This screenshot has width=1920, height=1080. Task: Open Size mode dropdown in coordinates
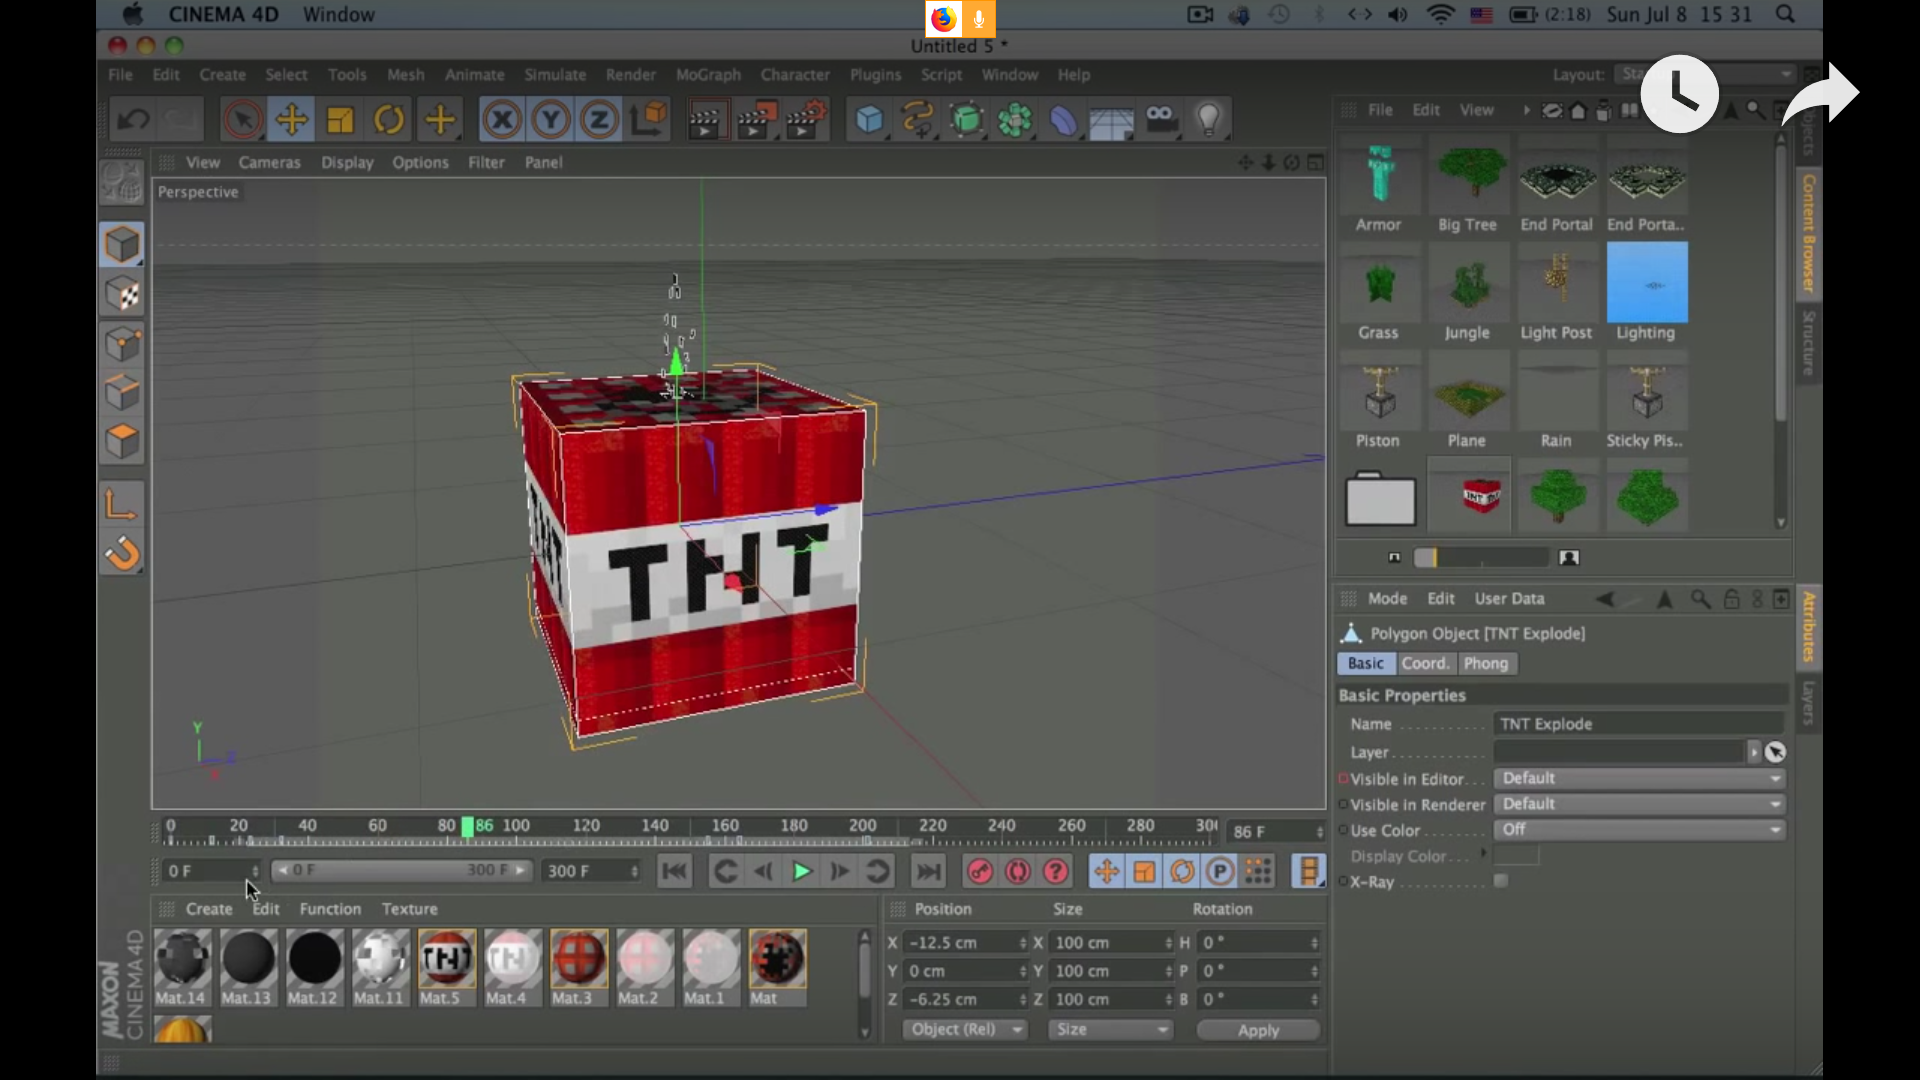[1111, 1029]
